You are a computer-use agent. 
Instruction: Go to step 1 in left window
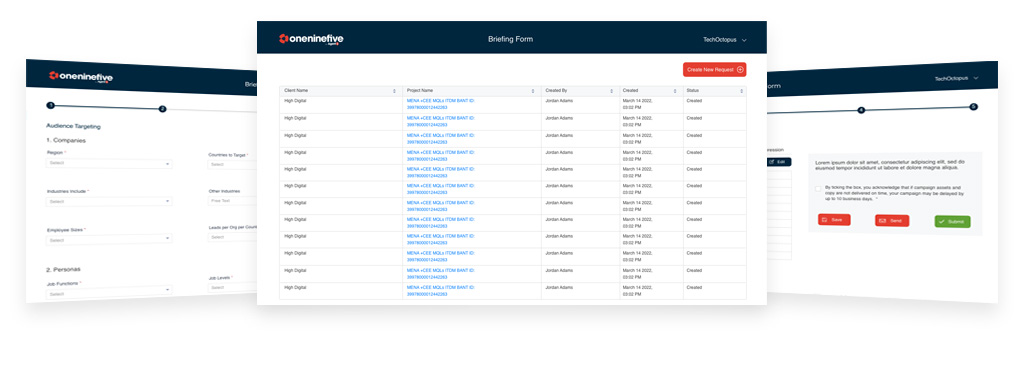[x=50, y=105]
